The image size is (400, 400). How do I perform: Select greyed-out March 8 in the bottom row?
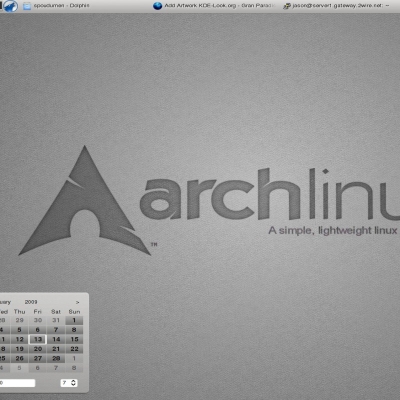pos(74,368)
